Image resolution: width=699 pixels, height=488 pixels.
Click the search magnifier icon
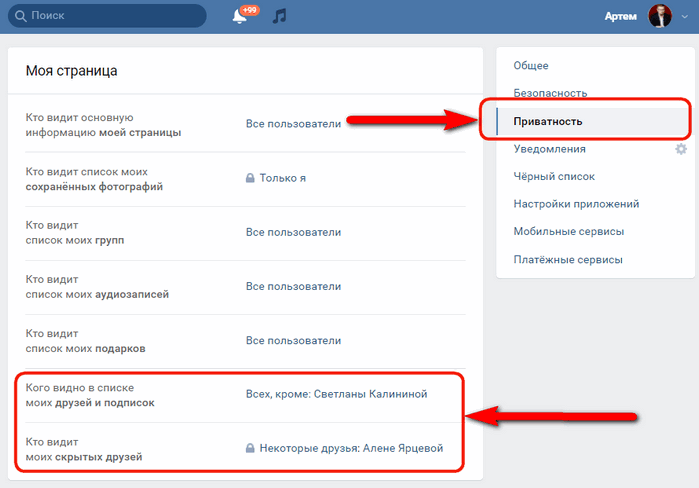21,16
